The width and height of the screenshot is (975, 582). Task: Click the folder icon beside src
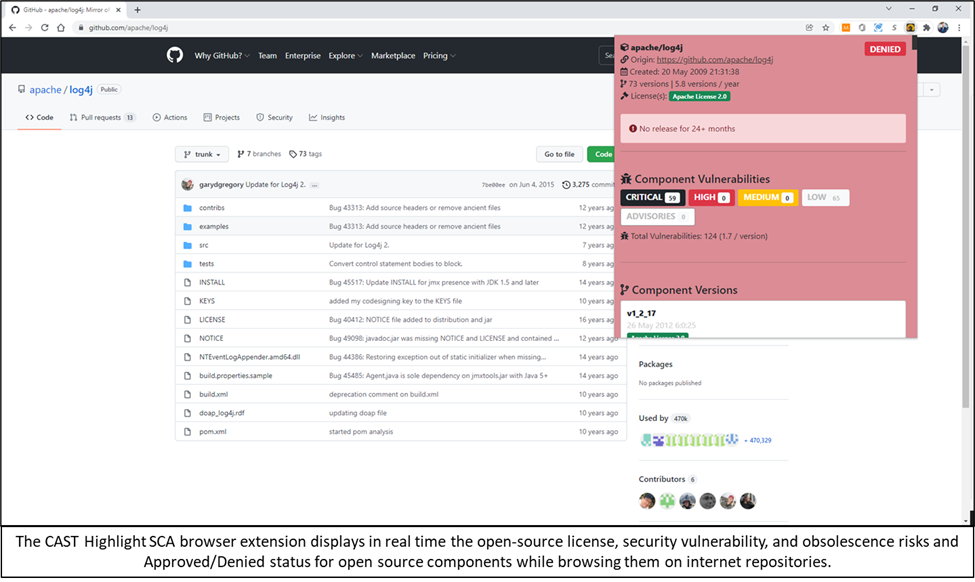[187, 244]
